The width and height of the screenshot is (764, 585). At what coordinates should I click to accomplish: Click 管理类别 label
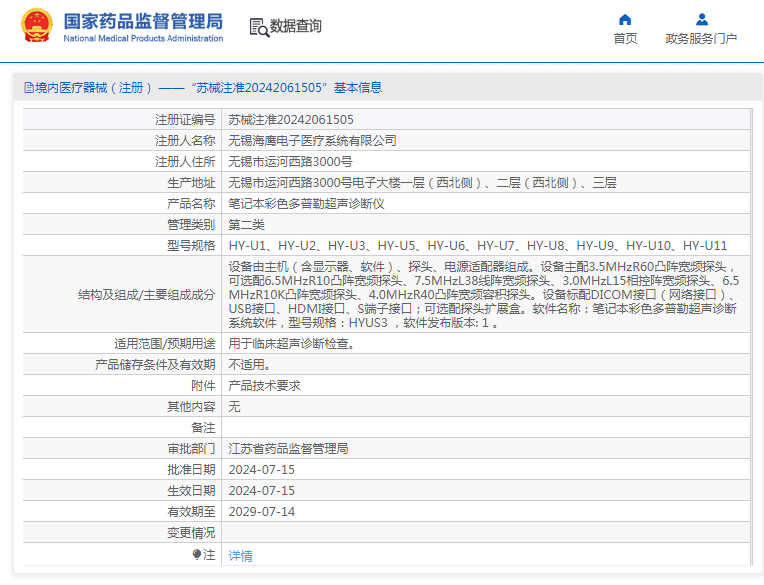[191, 225]
